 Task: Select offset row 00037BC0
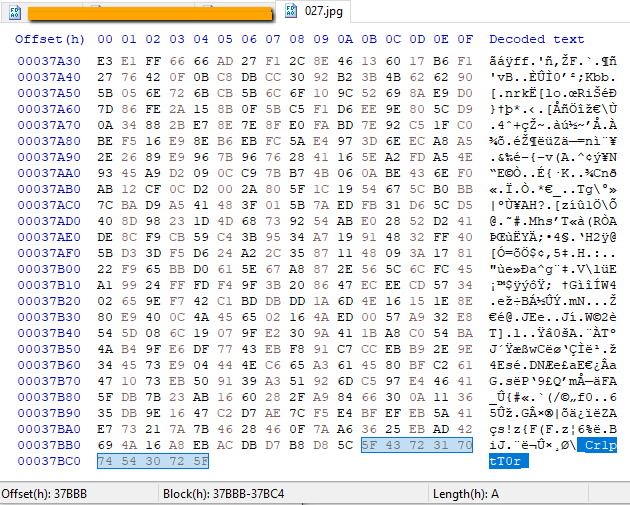[49, 461]
